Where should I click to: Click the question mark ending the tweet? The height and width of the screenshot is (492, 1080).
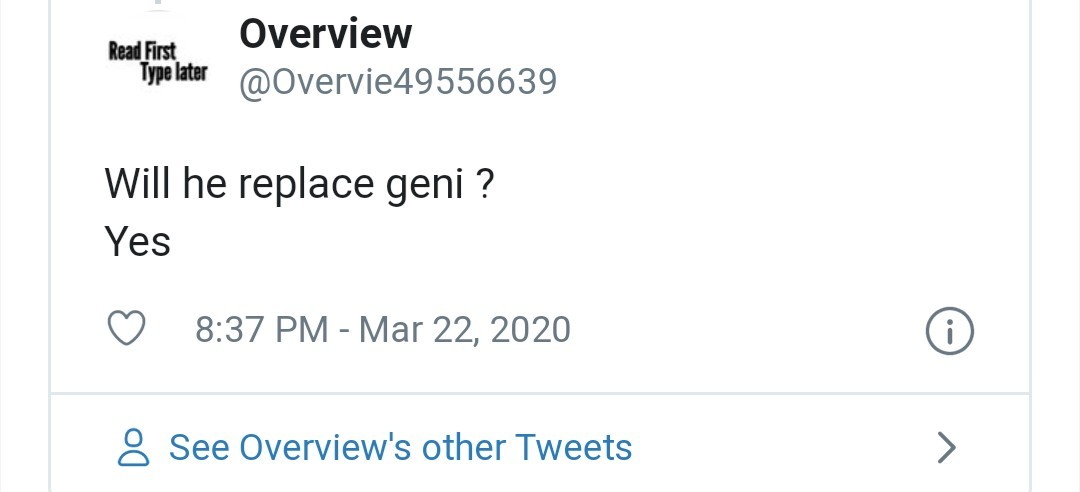pos(484,184)
